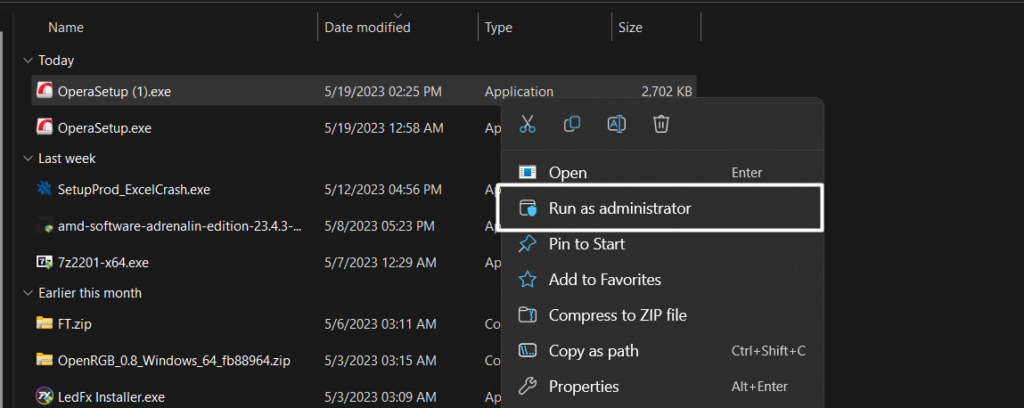This screenshot has height=408, width=1024.
Task: Click the Copy icon in context menu
Action: click(572, 124)
